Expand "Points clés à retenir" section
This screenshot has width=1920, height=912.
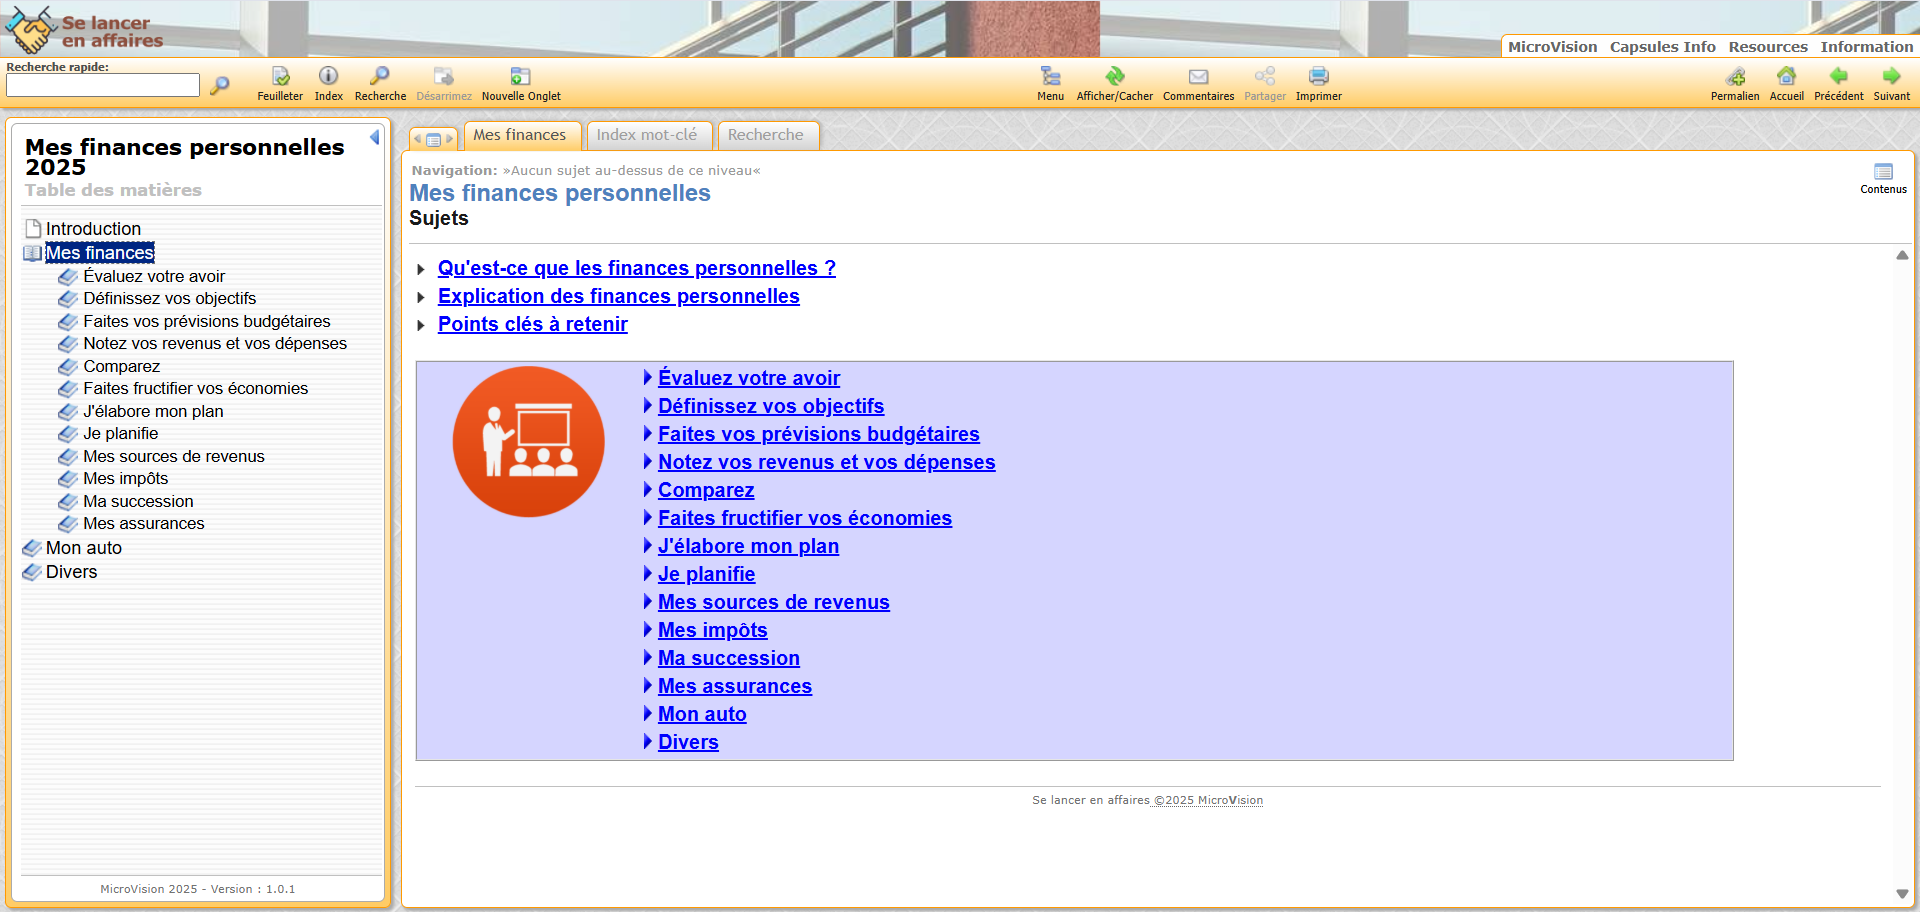tap(421, 325)
